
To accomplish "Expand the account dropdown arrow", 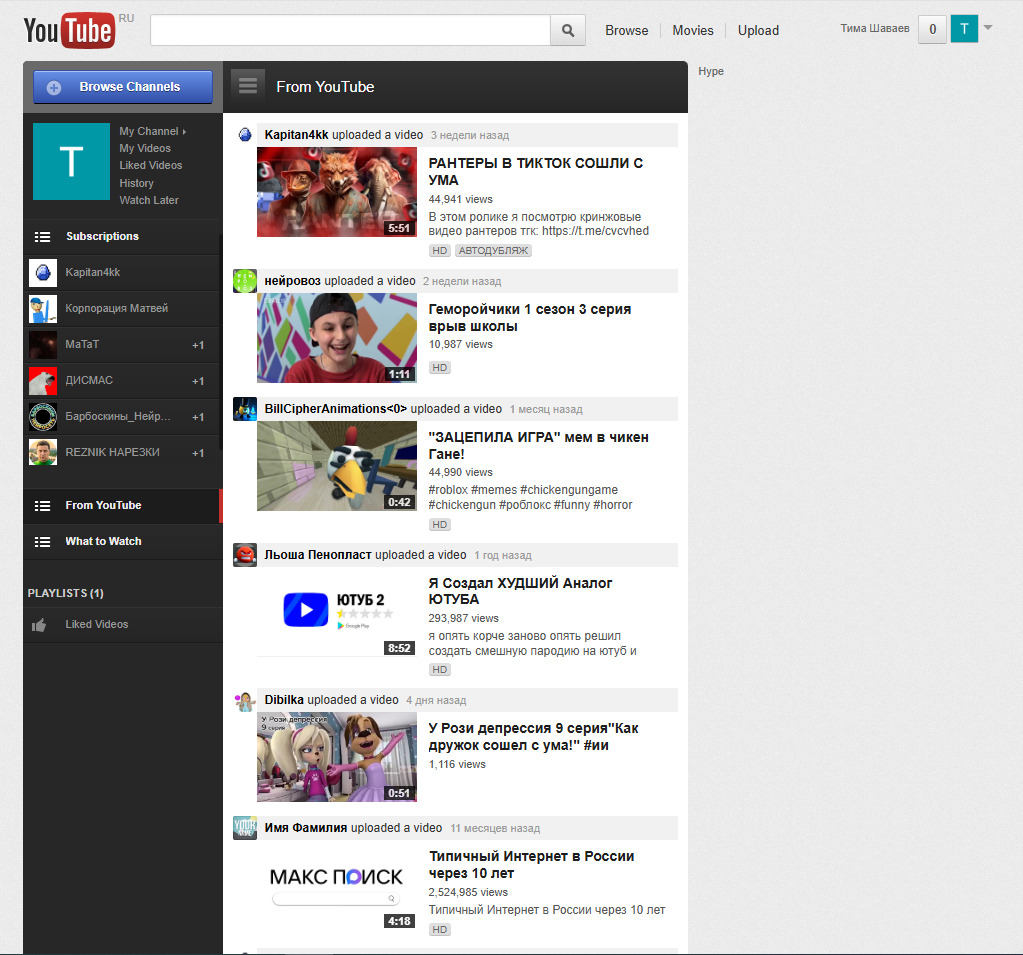I will pos(988,27).
